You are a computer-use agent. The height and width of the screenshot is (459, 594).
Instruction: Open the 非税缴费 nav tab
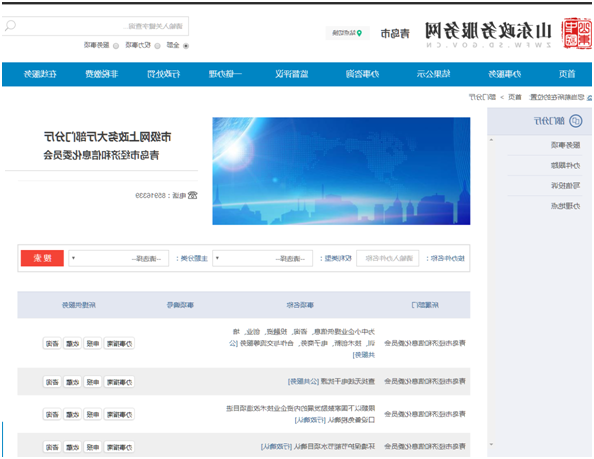102,74
